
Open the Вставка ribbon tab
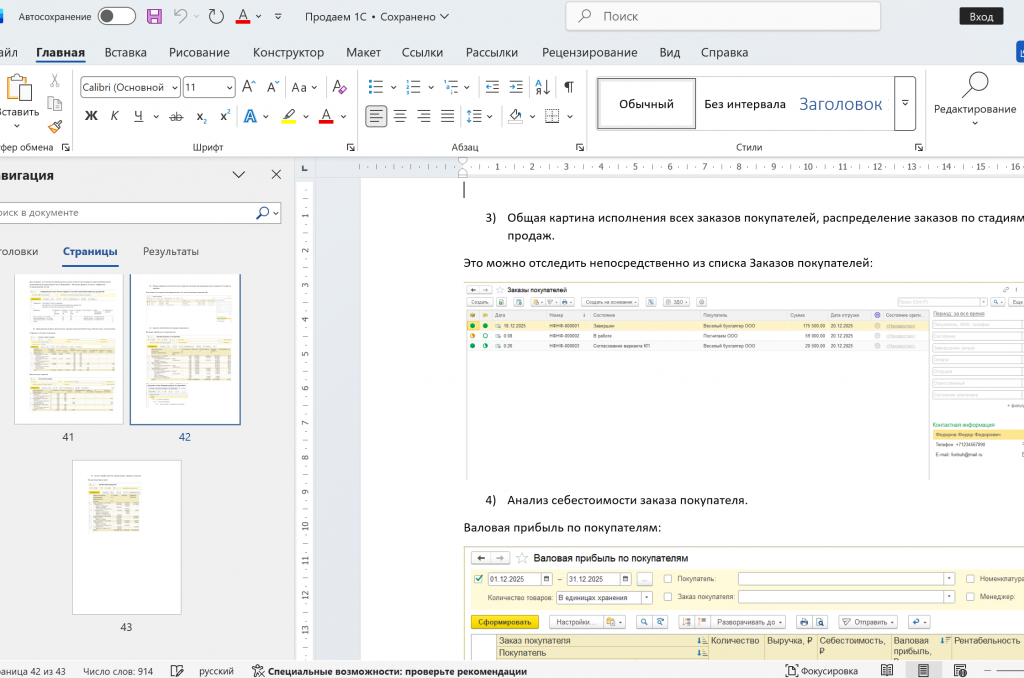coord(125,52)
